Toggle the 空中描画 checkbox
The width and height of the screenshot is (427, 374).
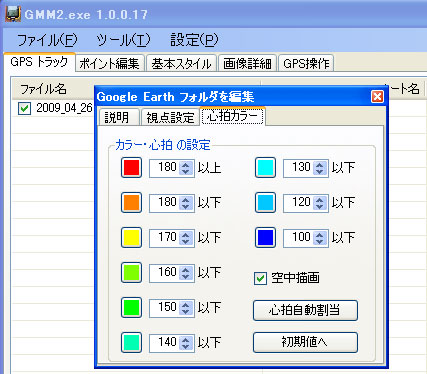[260, 278]
